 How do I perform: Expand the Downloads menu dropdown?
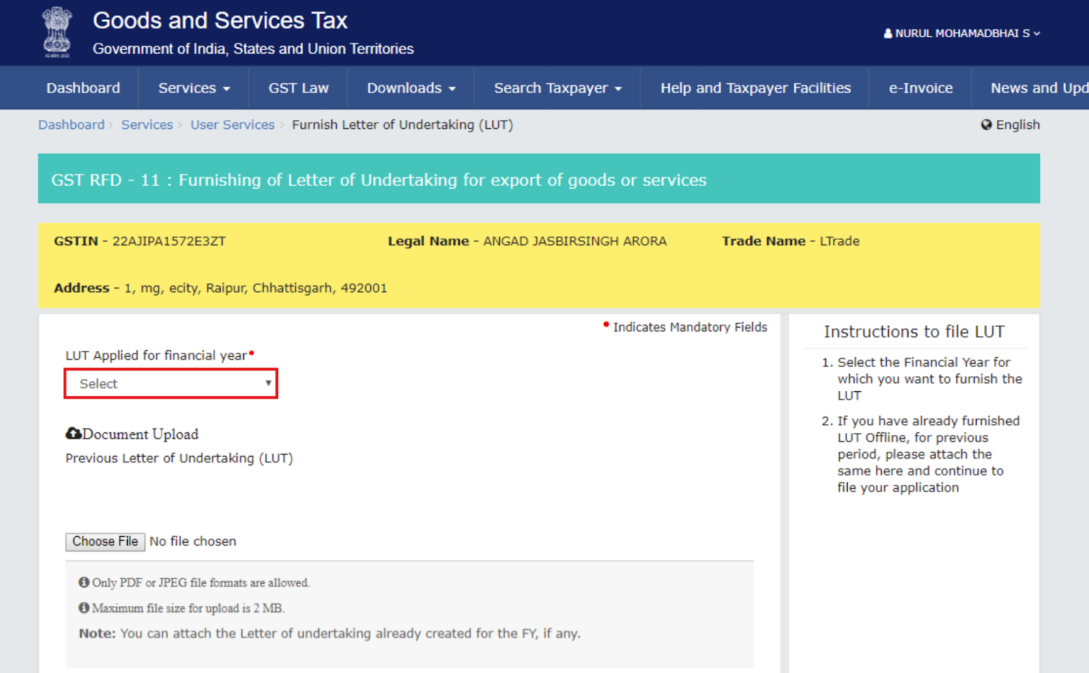[411, 88]
